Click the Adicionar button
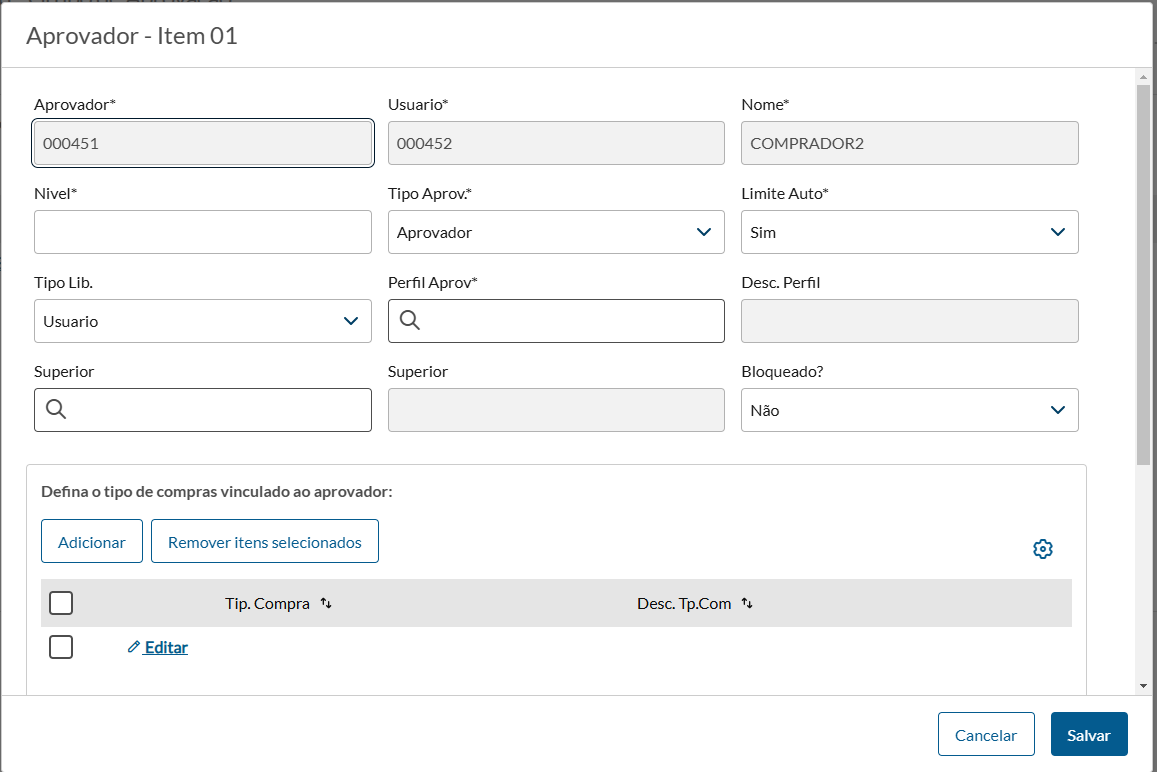Screen dimensions: 1157x772 click(x=92, y=541)
